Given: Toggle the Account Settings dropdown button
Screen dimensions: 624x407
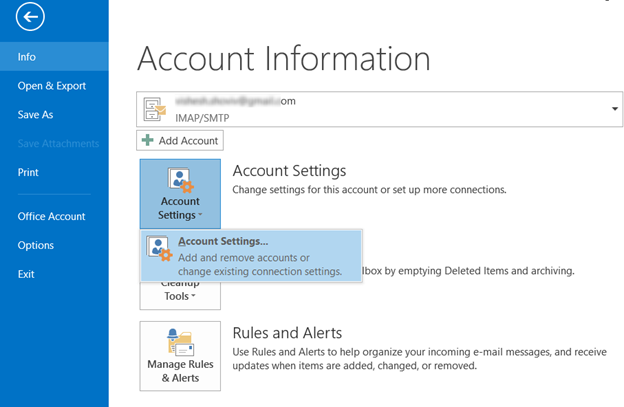Looking at the screenshot, I should pos(180,194).
